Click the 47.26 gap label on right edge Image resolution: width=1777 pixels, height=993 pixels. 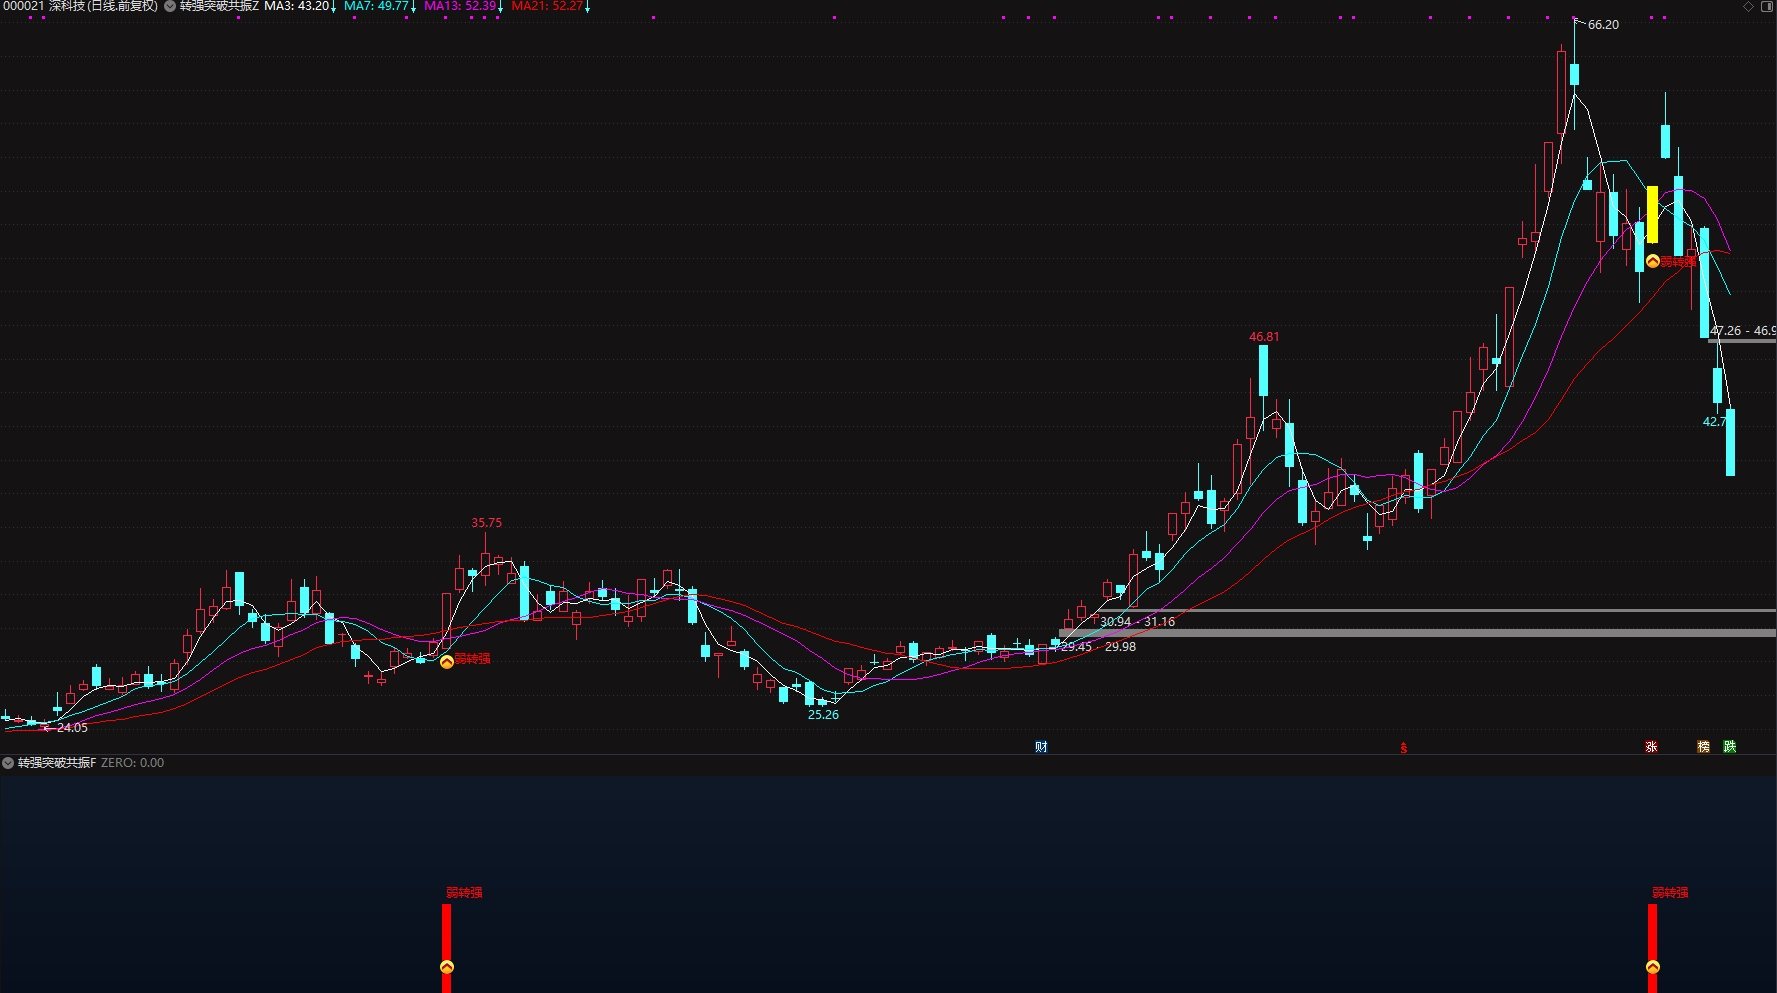click(x=1743, y=331)
